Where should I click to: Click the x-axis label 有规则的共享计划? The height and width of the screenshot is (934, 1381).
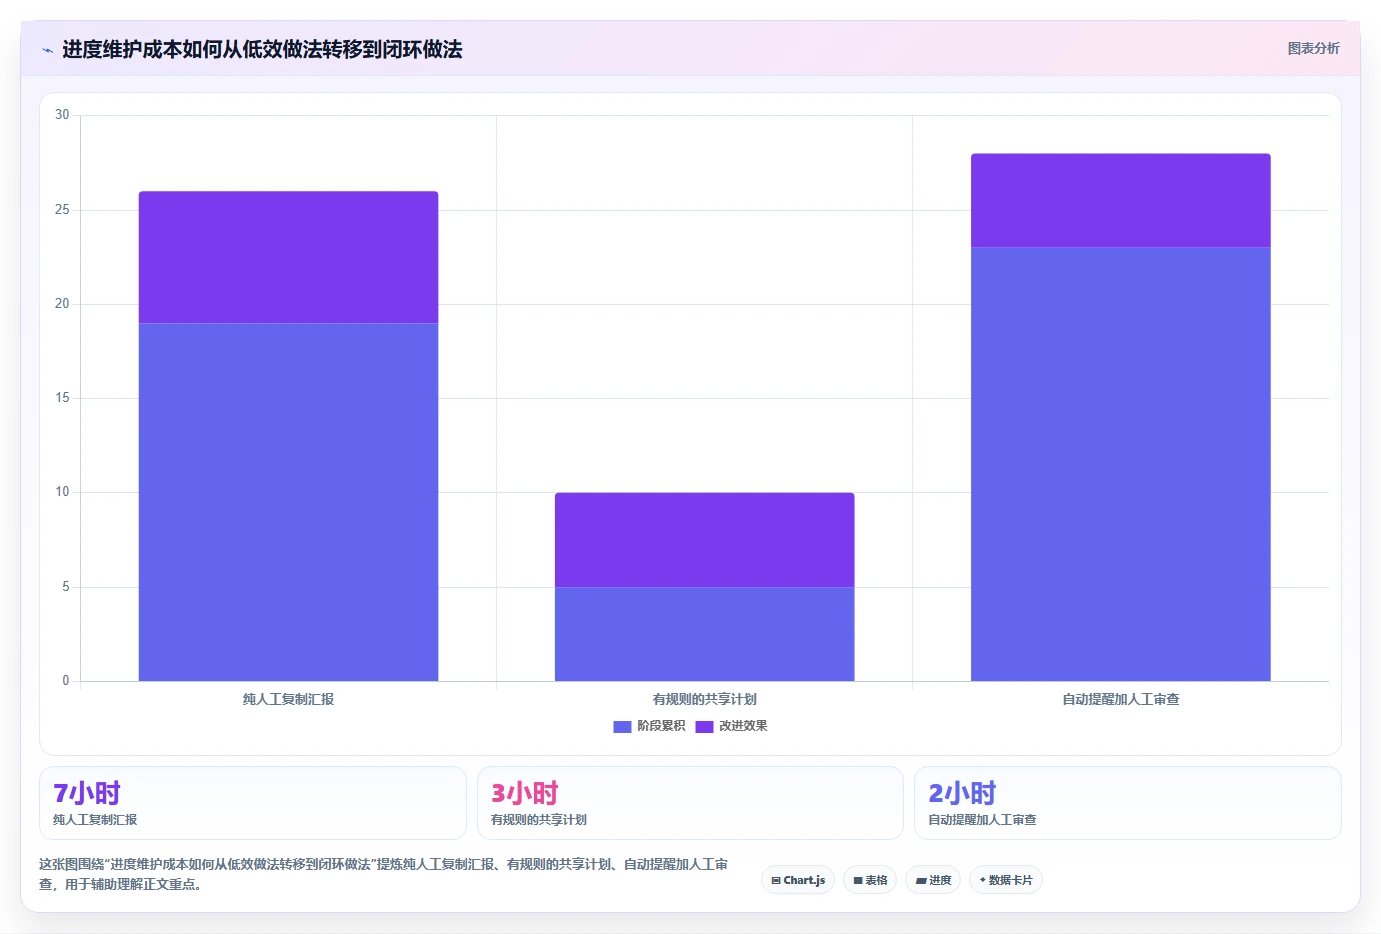(704, 699)
